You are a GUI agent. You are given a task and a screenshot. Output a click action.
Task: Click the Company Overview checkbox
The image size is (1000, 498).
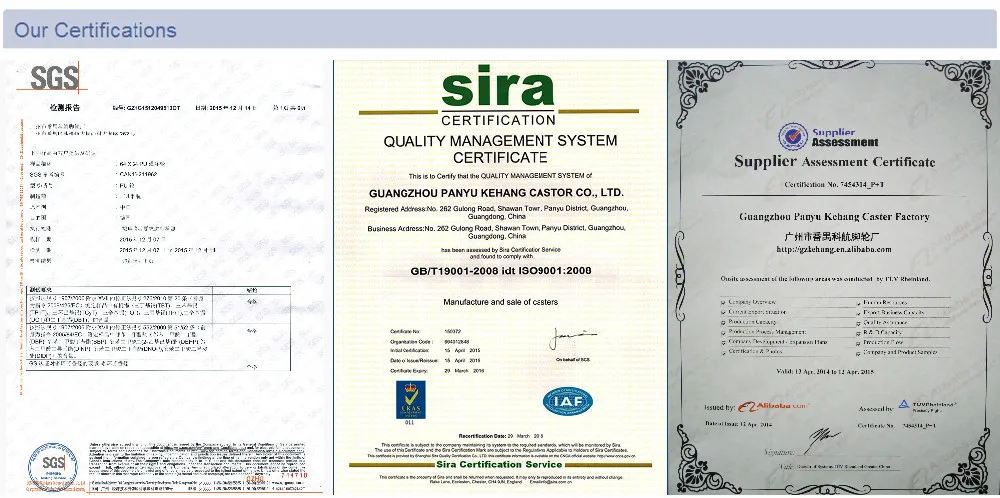[x=723, y=302]
